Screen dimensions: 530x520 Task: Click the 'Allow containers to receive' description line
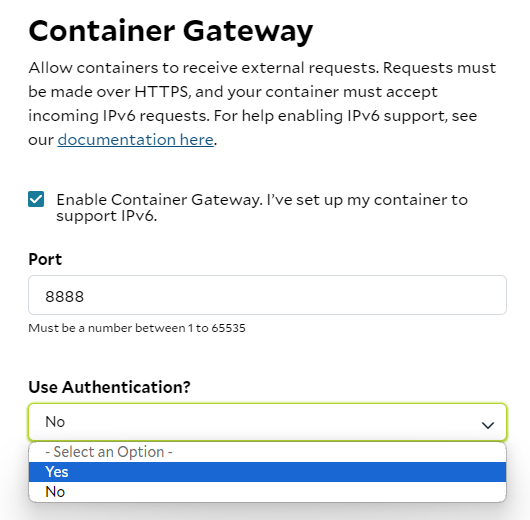(x=262, y=68)
